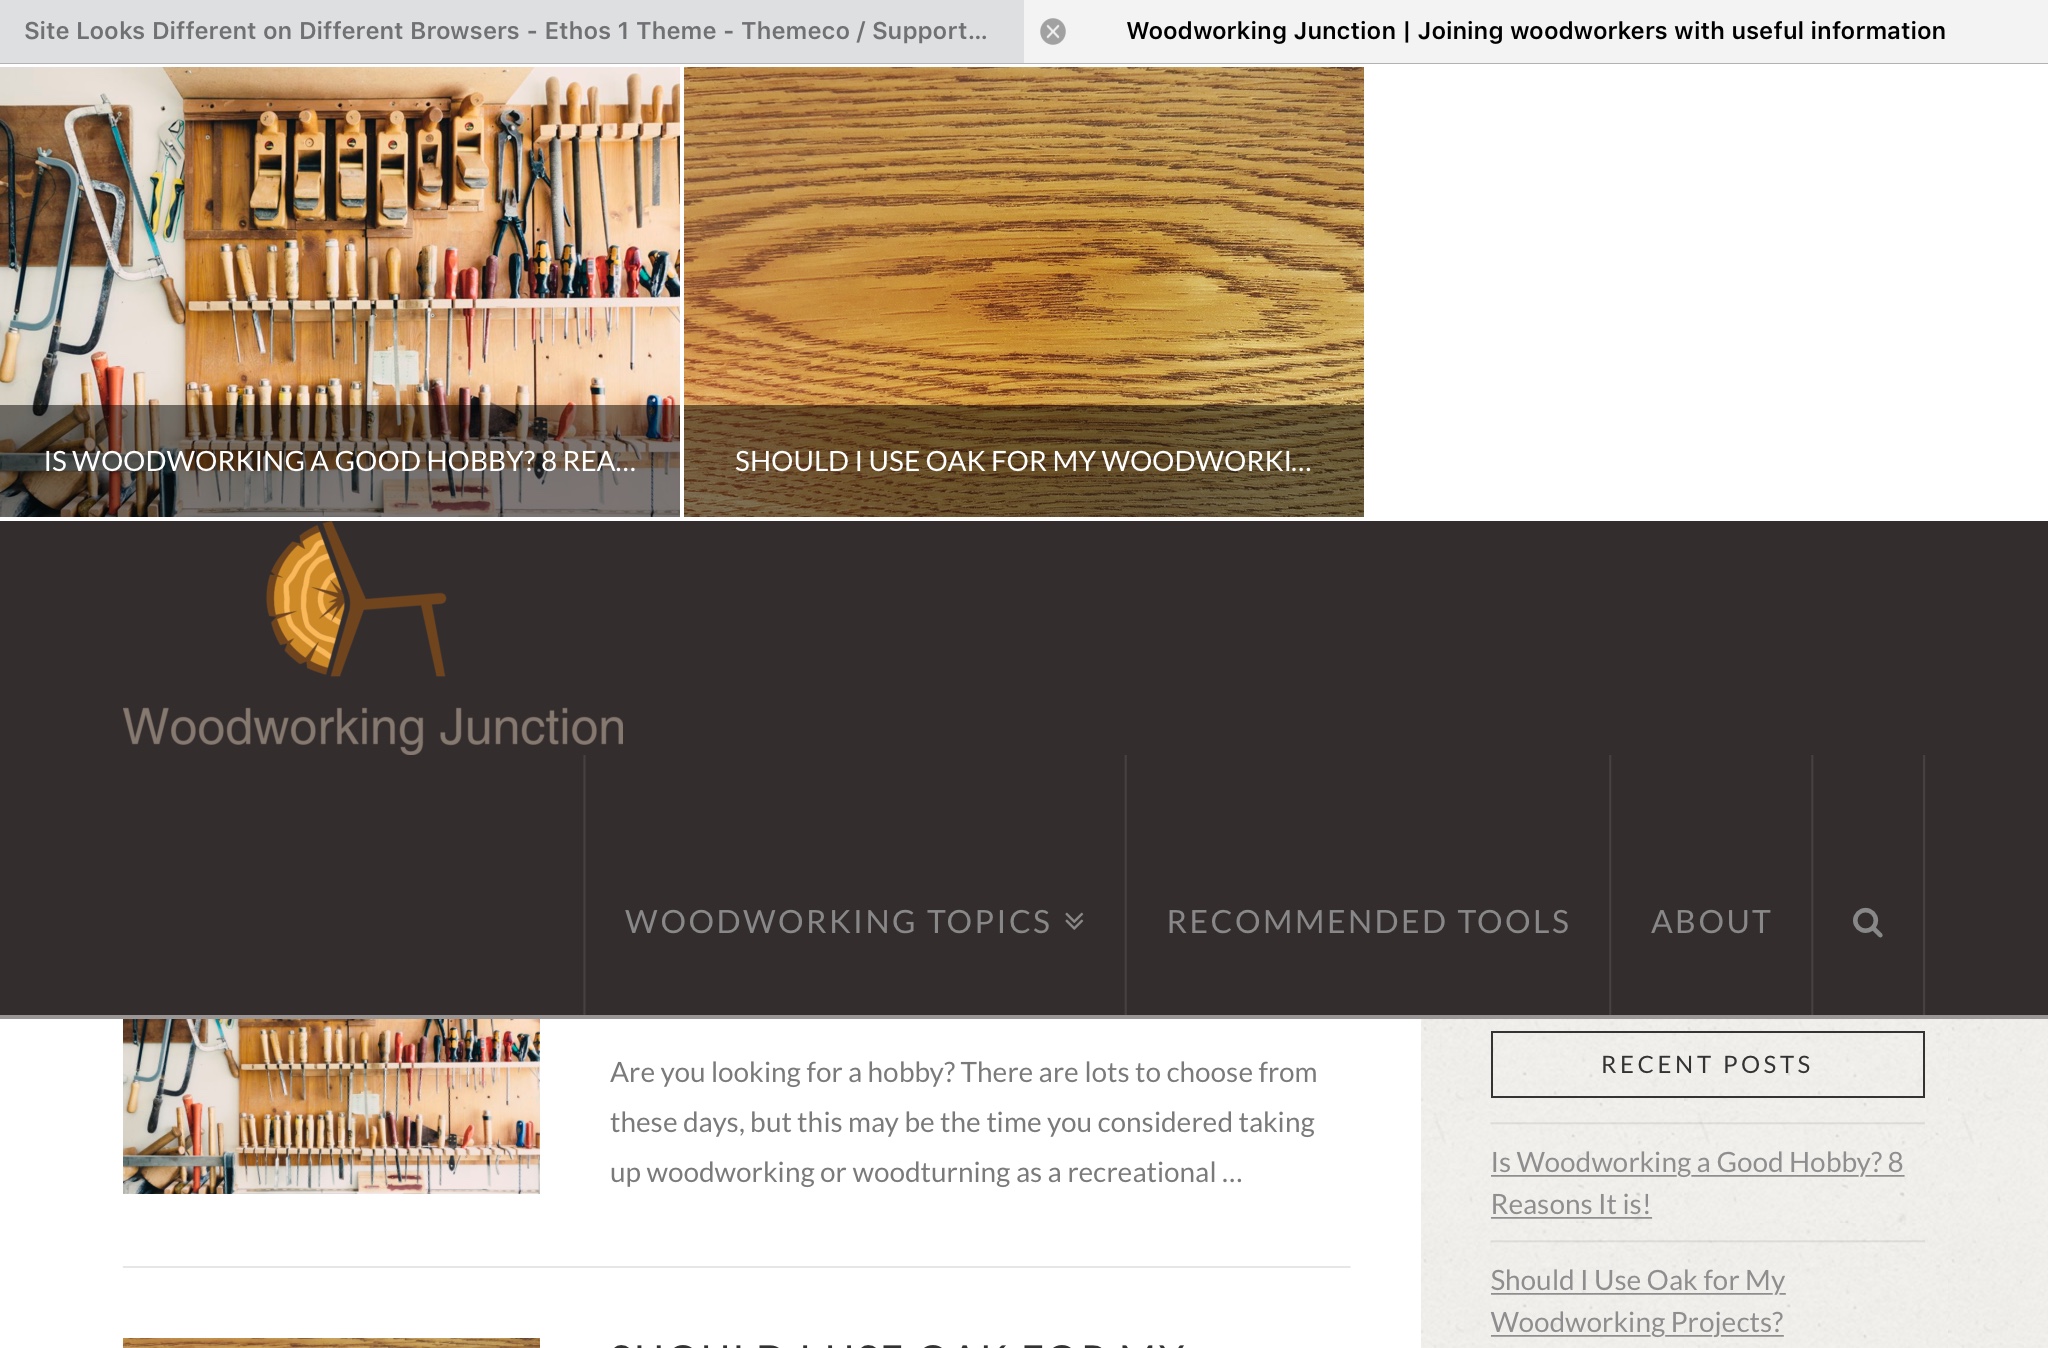Open the About page from navigation
This screenshot has height=1348, width=2048.
pos(1710,921)
